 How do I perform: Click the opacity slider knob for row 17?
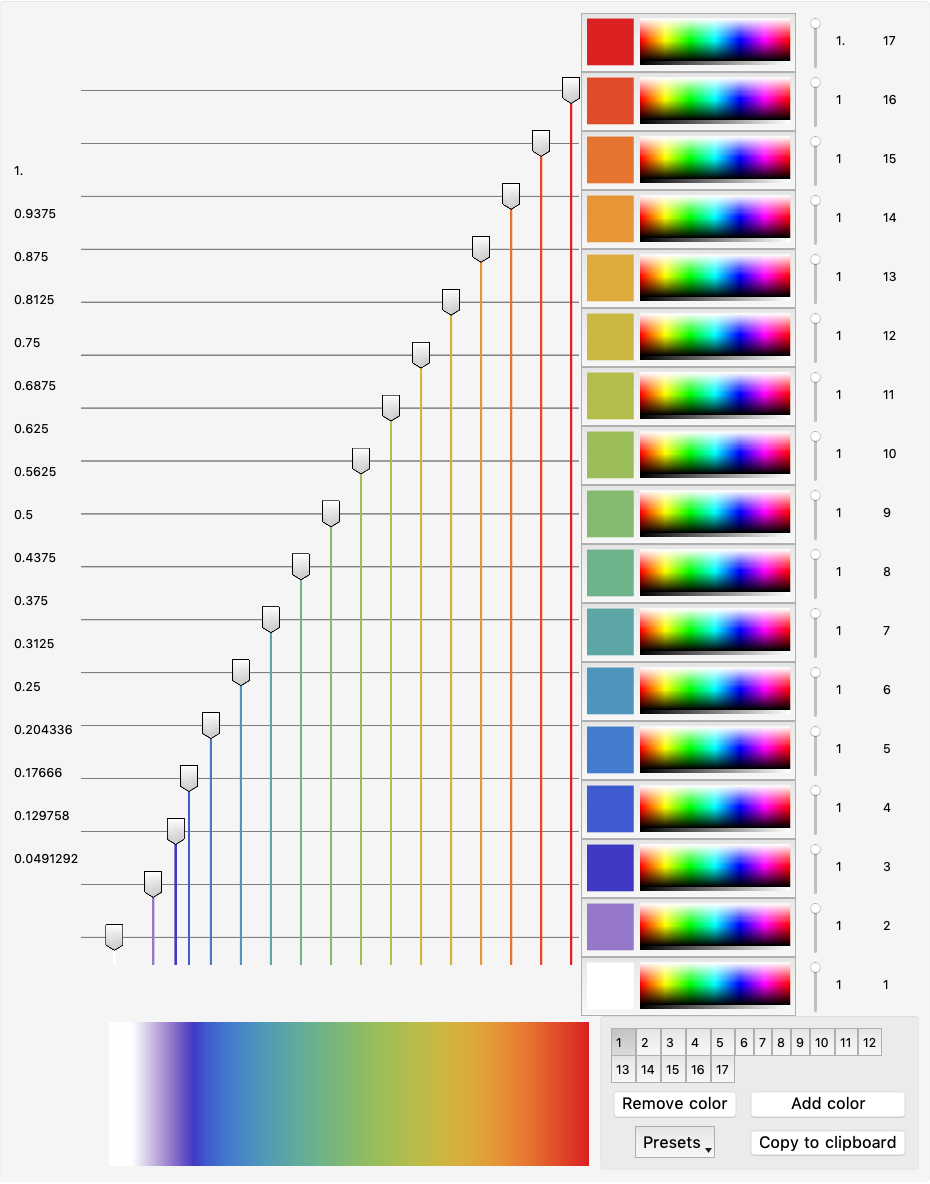click(815, 23)
